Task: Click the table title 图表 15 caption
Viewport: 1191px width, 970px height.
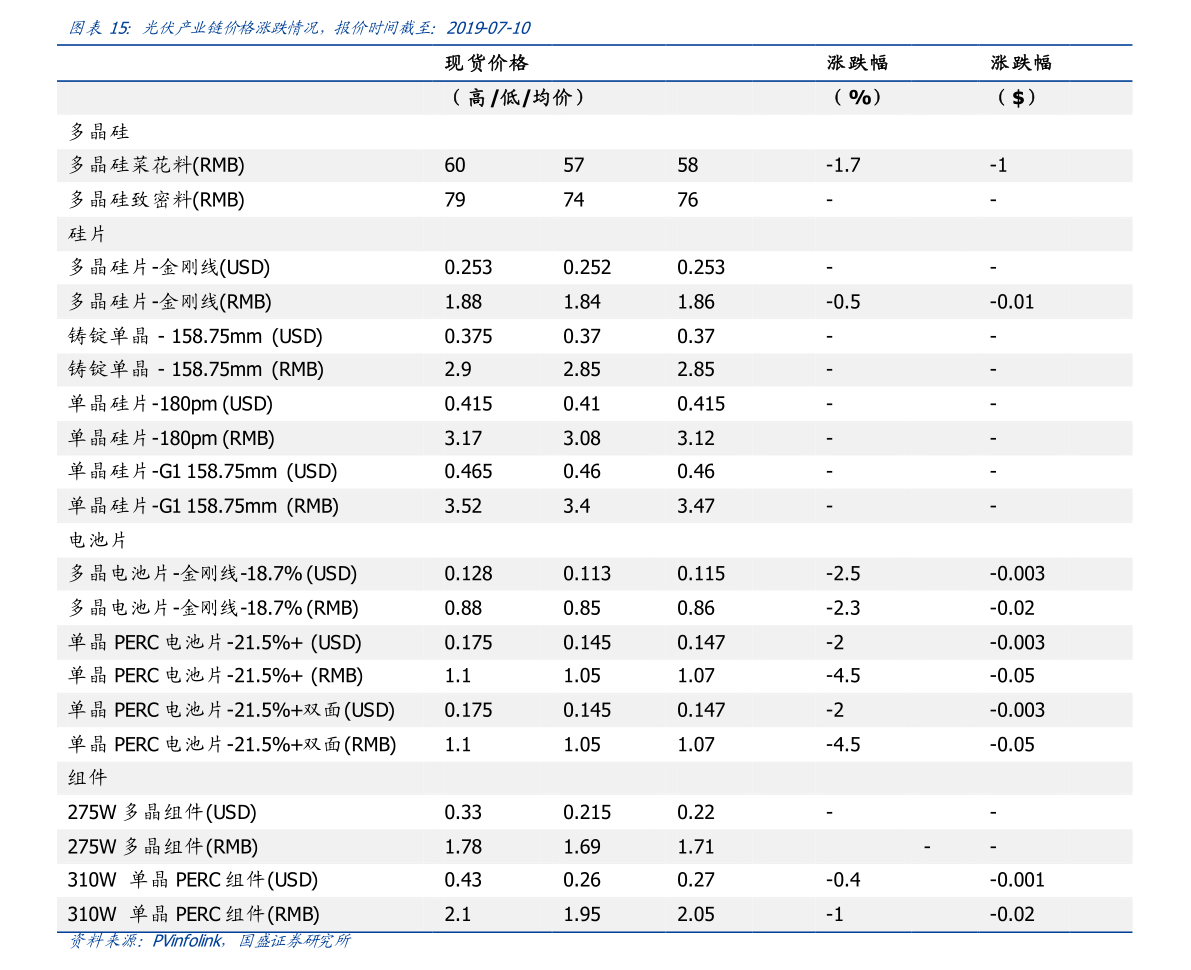Action: 299,28
